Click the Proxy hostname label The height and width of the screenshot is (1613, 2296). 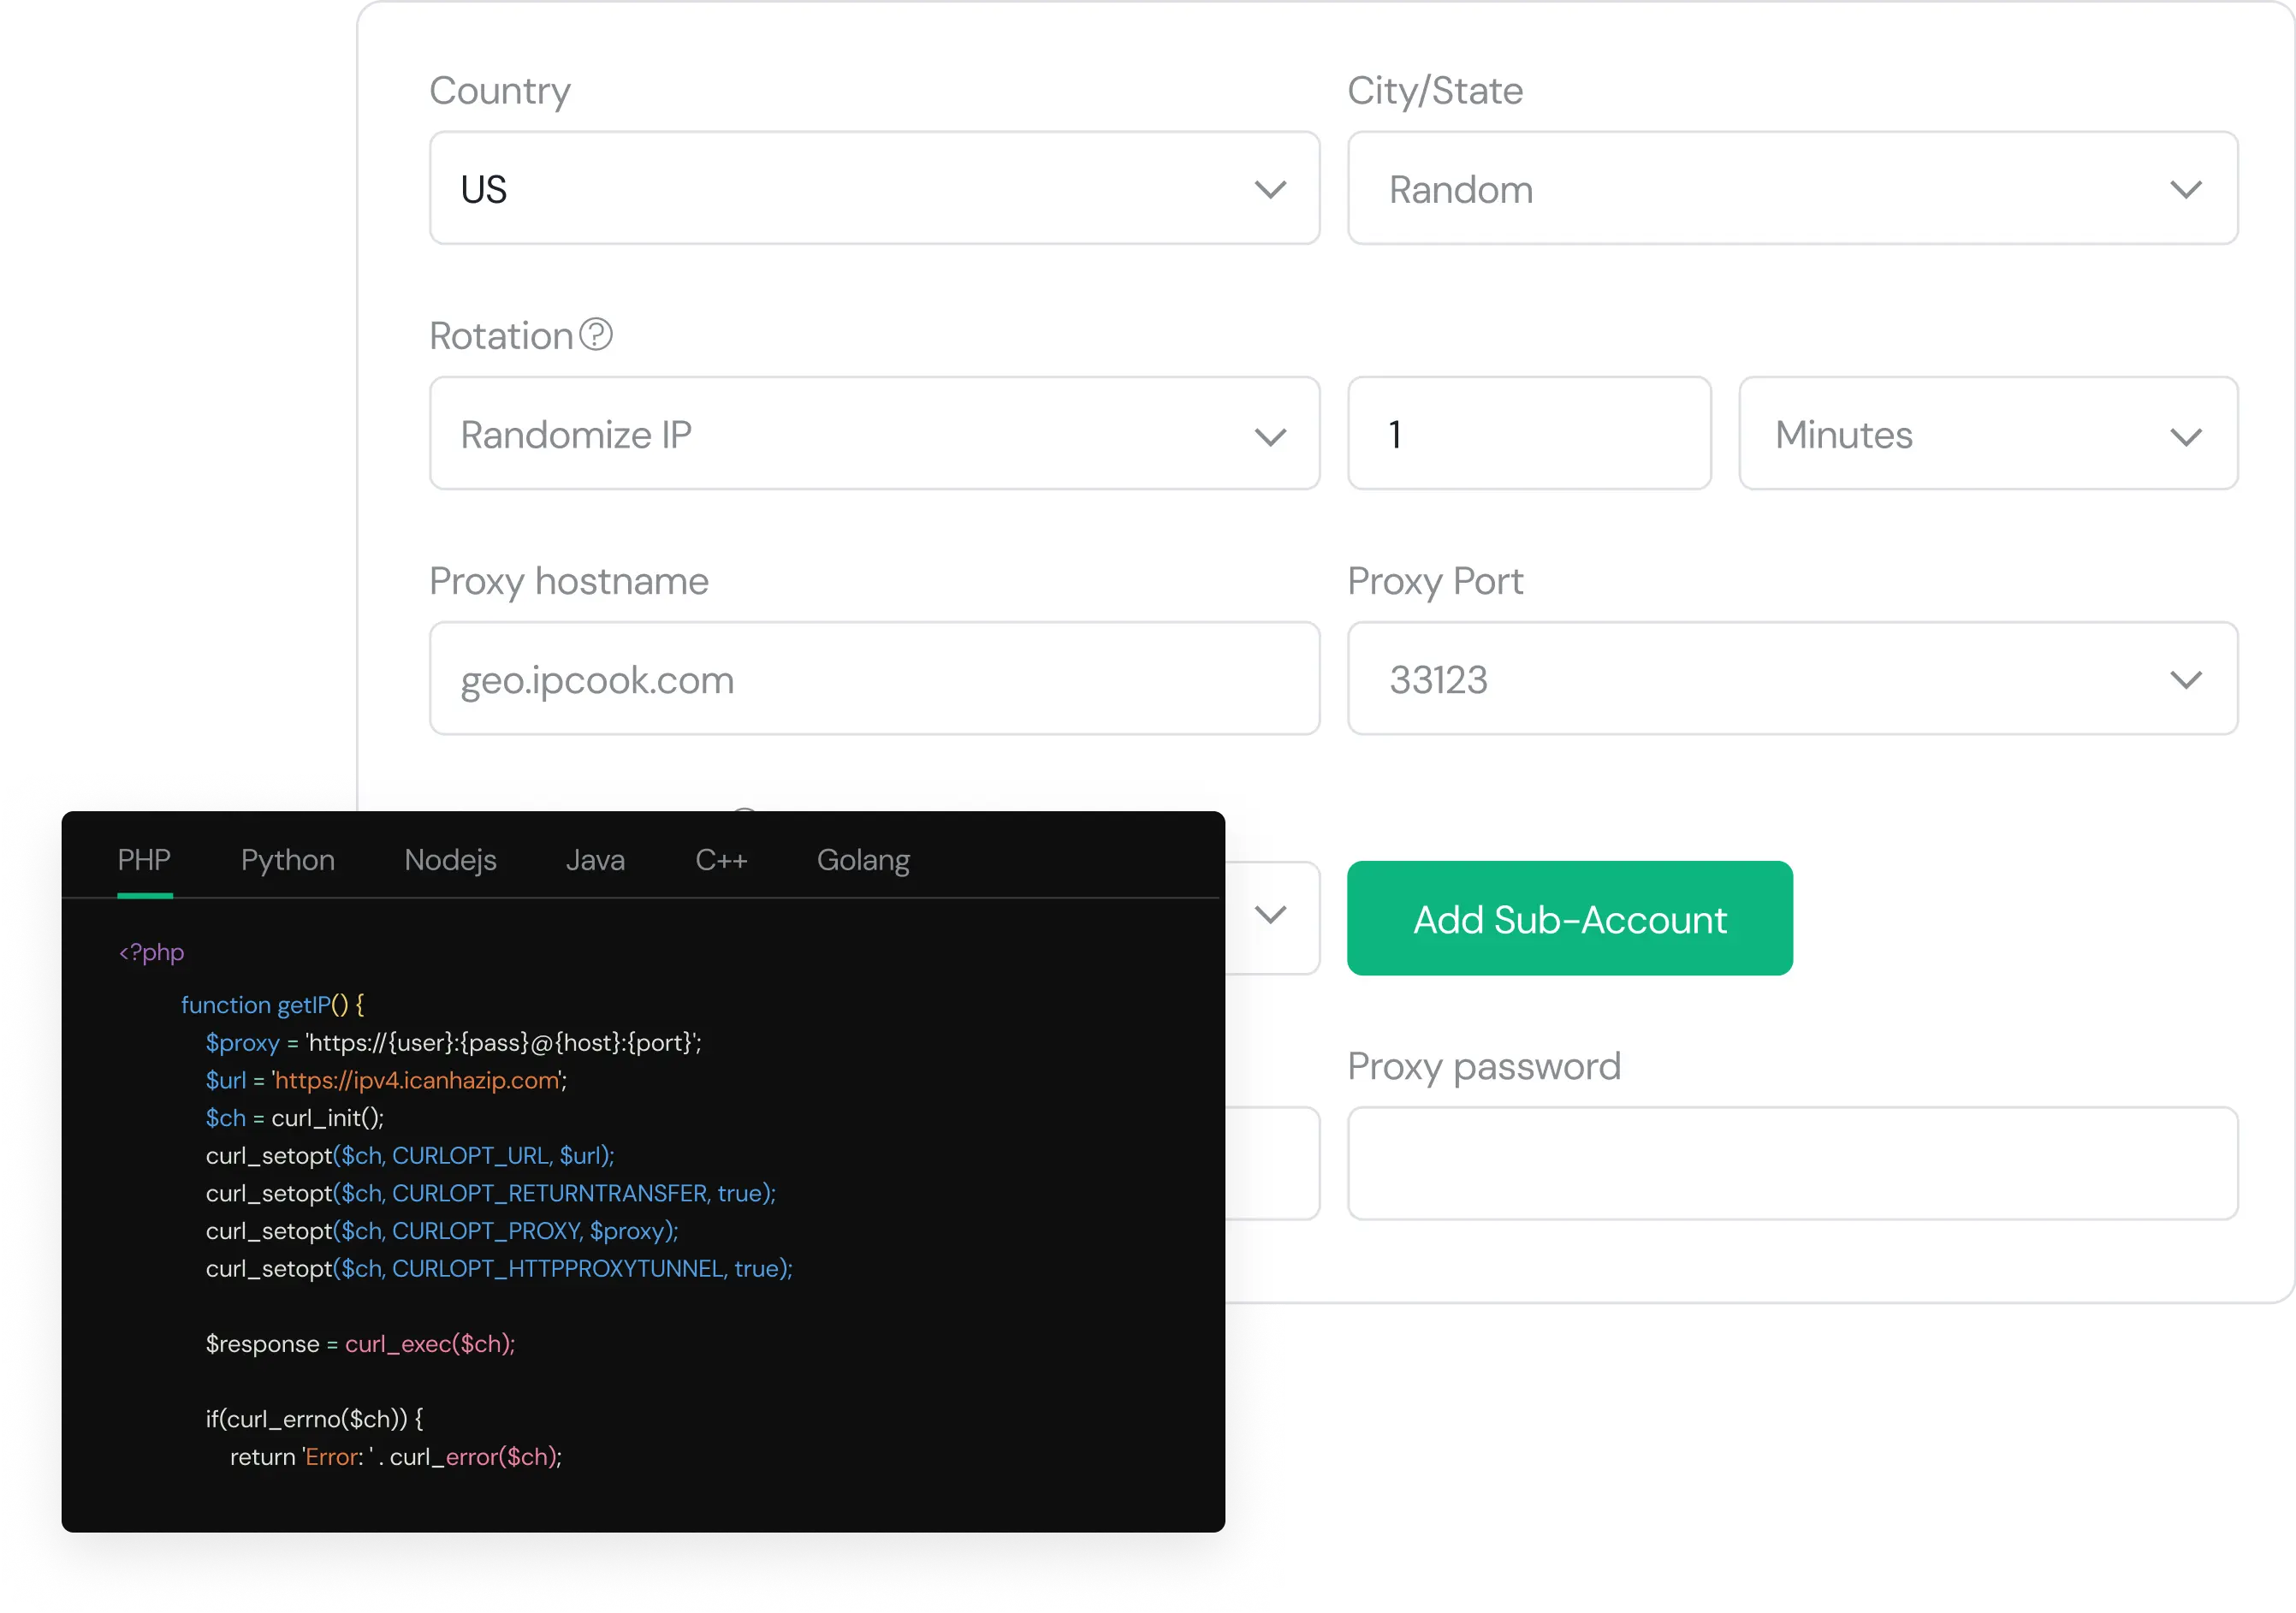tap(569, 581)
